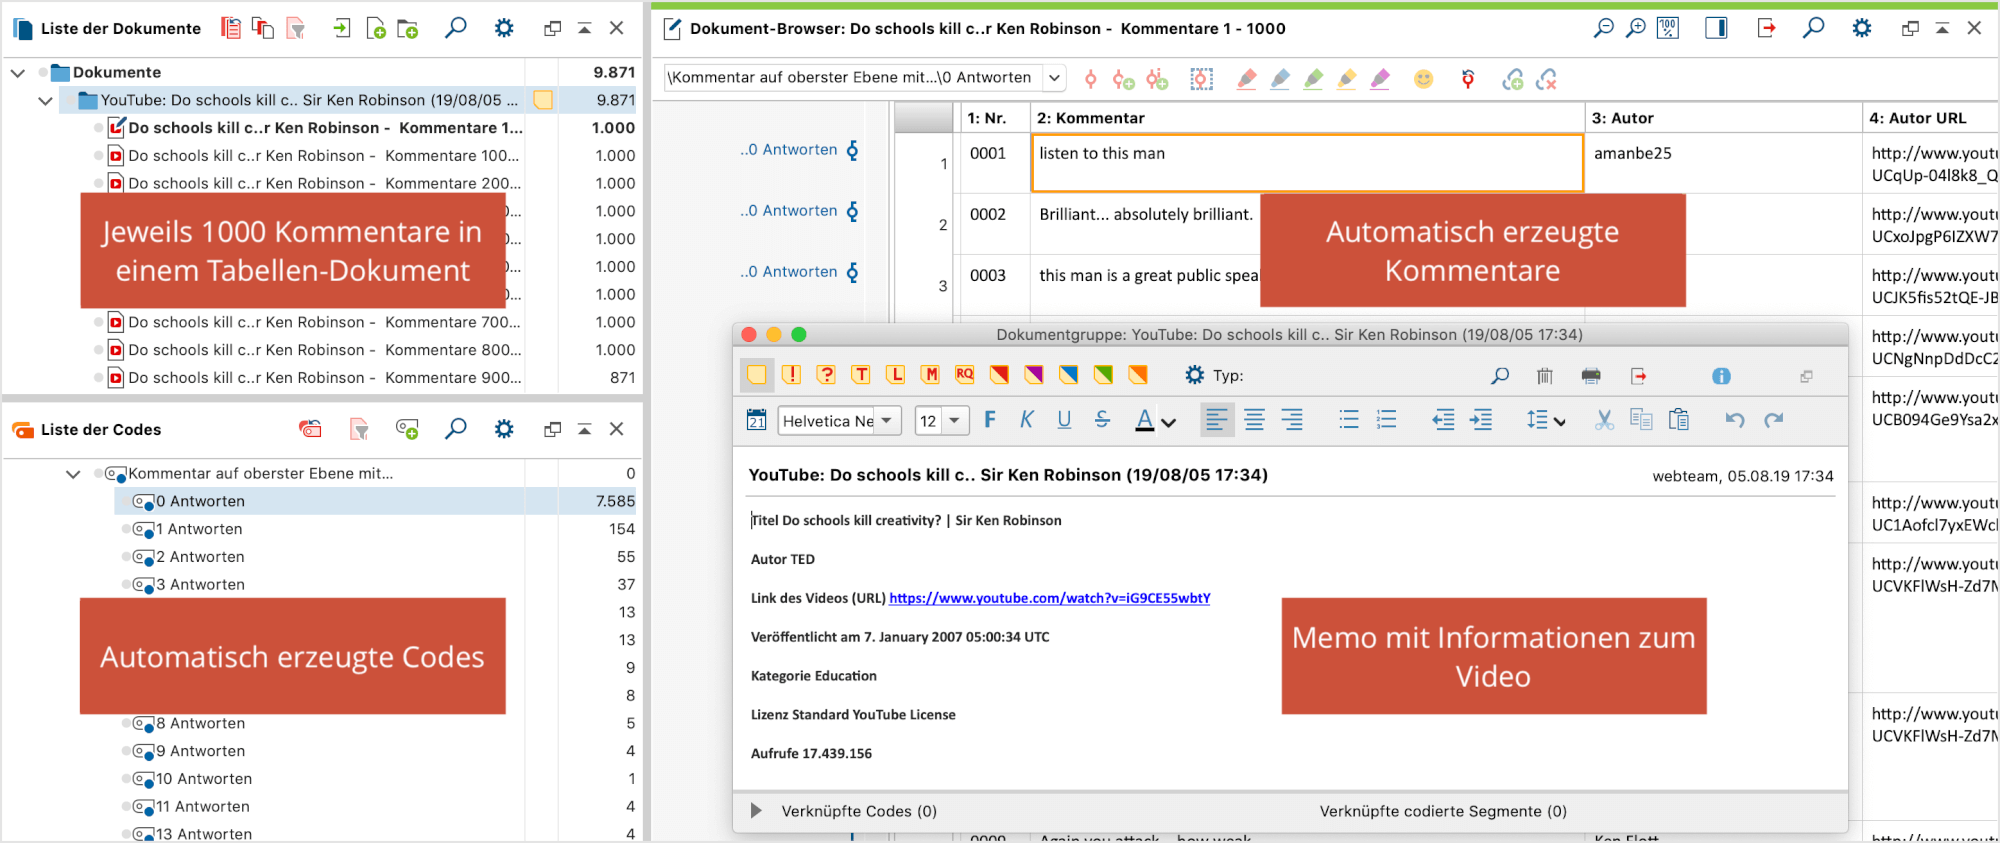
Task: Click the emoticode smiley icon
Action: pyautogui.click(x=1423, y=79)
